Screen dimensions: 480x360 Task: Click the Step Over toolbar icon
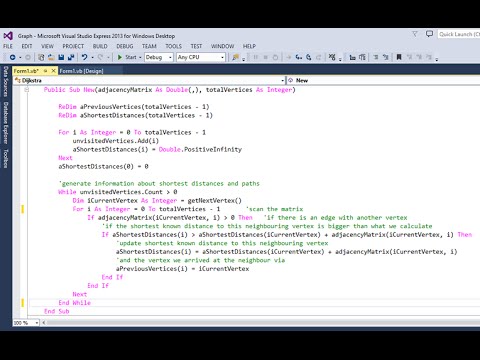click(309, 57)
